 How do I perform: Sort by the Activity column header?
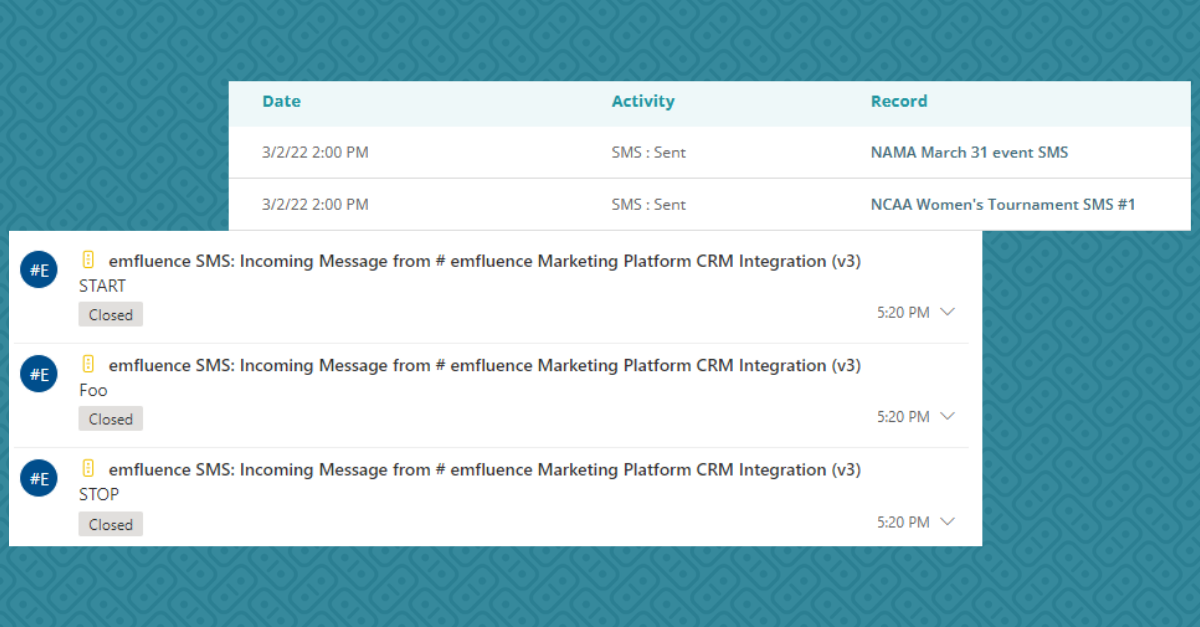coord(643,101)
